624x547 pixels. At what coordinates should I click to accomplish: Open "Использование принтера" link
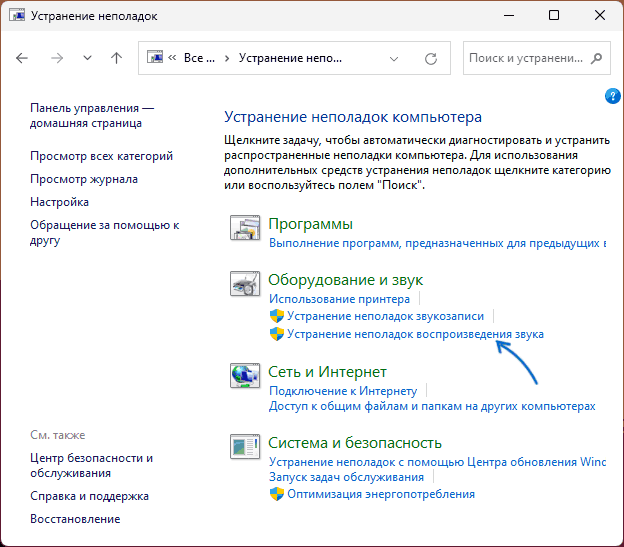point(339,299)
